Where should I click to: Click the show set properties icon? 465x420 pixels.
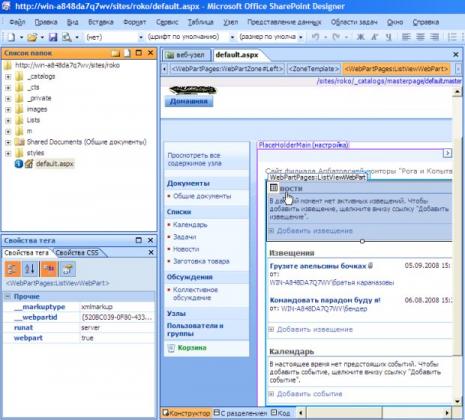49,269
